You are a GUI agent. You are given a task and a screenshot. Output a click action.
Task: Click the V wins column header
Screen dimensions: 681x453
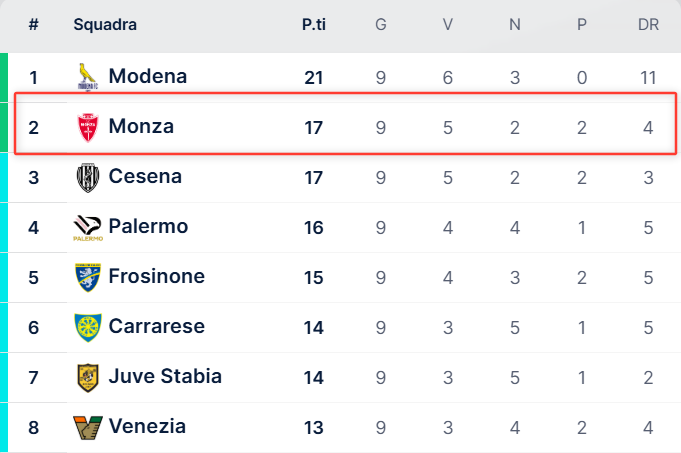tap(448, 25)
